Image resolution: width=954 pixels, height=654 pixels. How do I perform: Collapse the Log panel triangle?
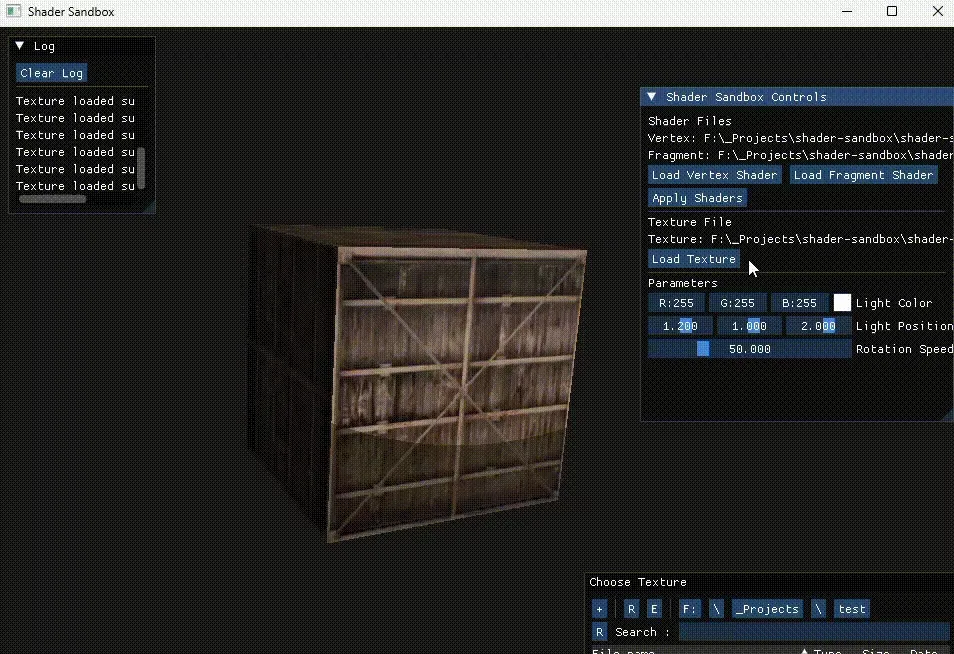20,46
